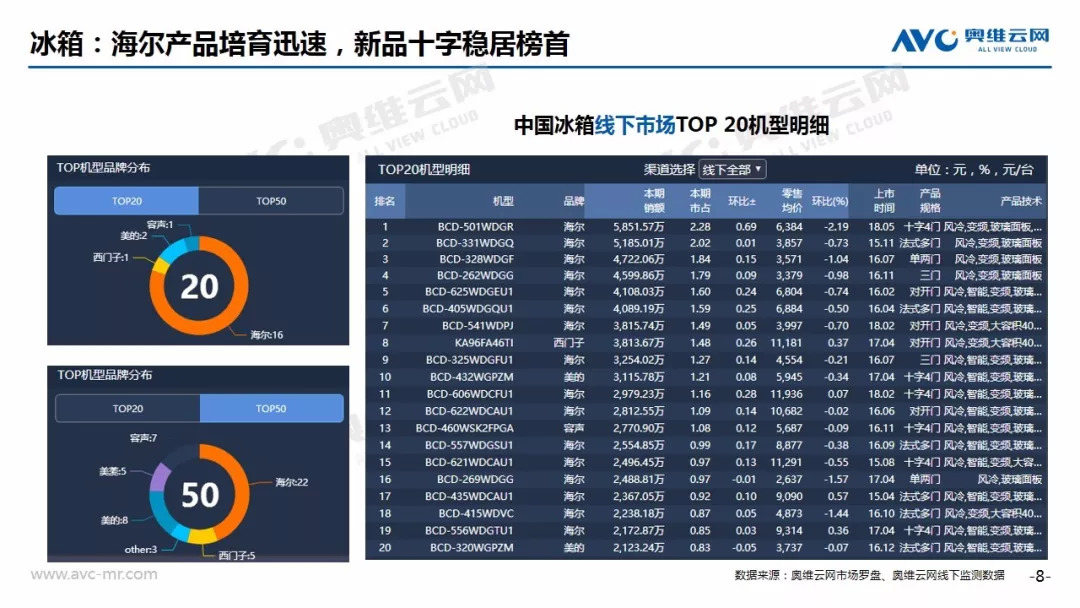Click the 环比(%) column header
The image size is (1080, 608).
click(x=830, y=201)
